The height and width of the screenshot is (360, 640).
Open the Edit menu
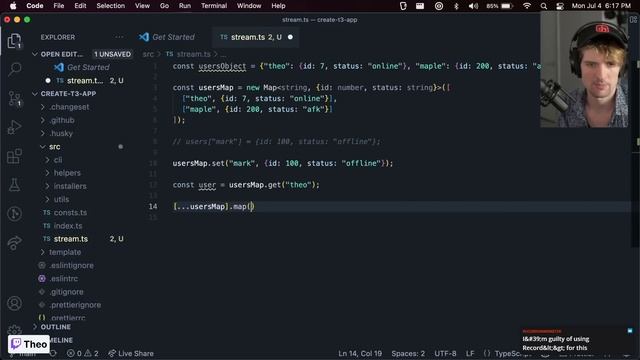80,6
